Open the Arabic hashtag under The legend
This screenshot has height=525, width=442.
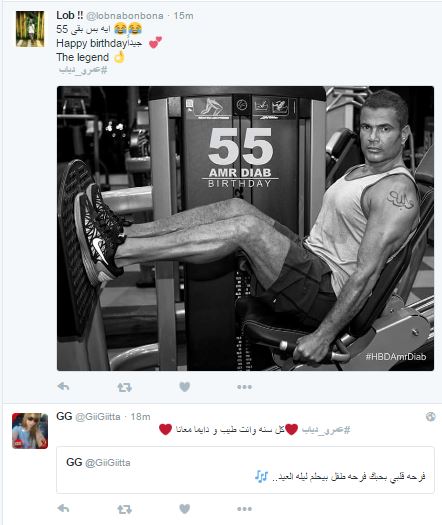[x=83, y=70]
